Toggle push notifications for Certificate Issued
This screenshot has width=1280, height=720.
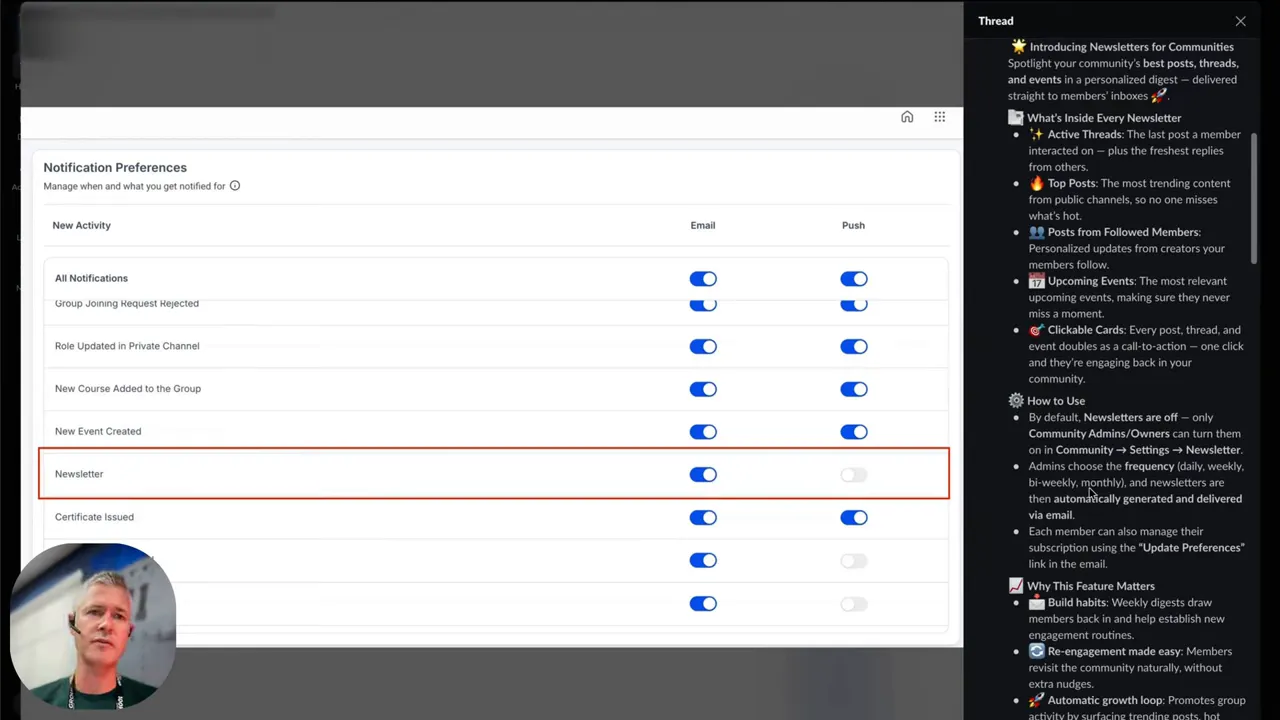click(x=853, y=517)
